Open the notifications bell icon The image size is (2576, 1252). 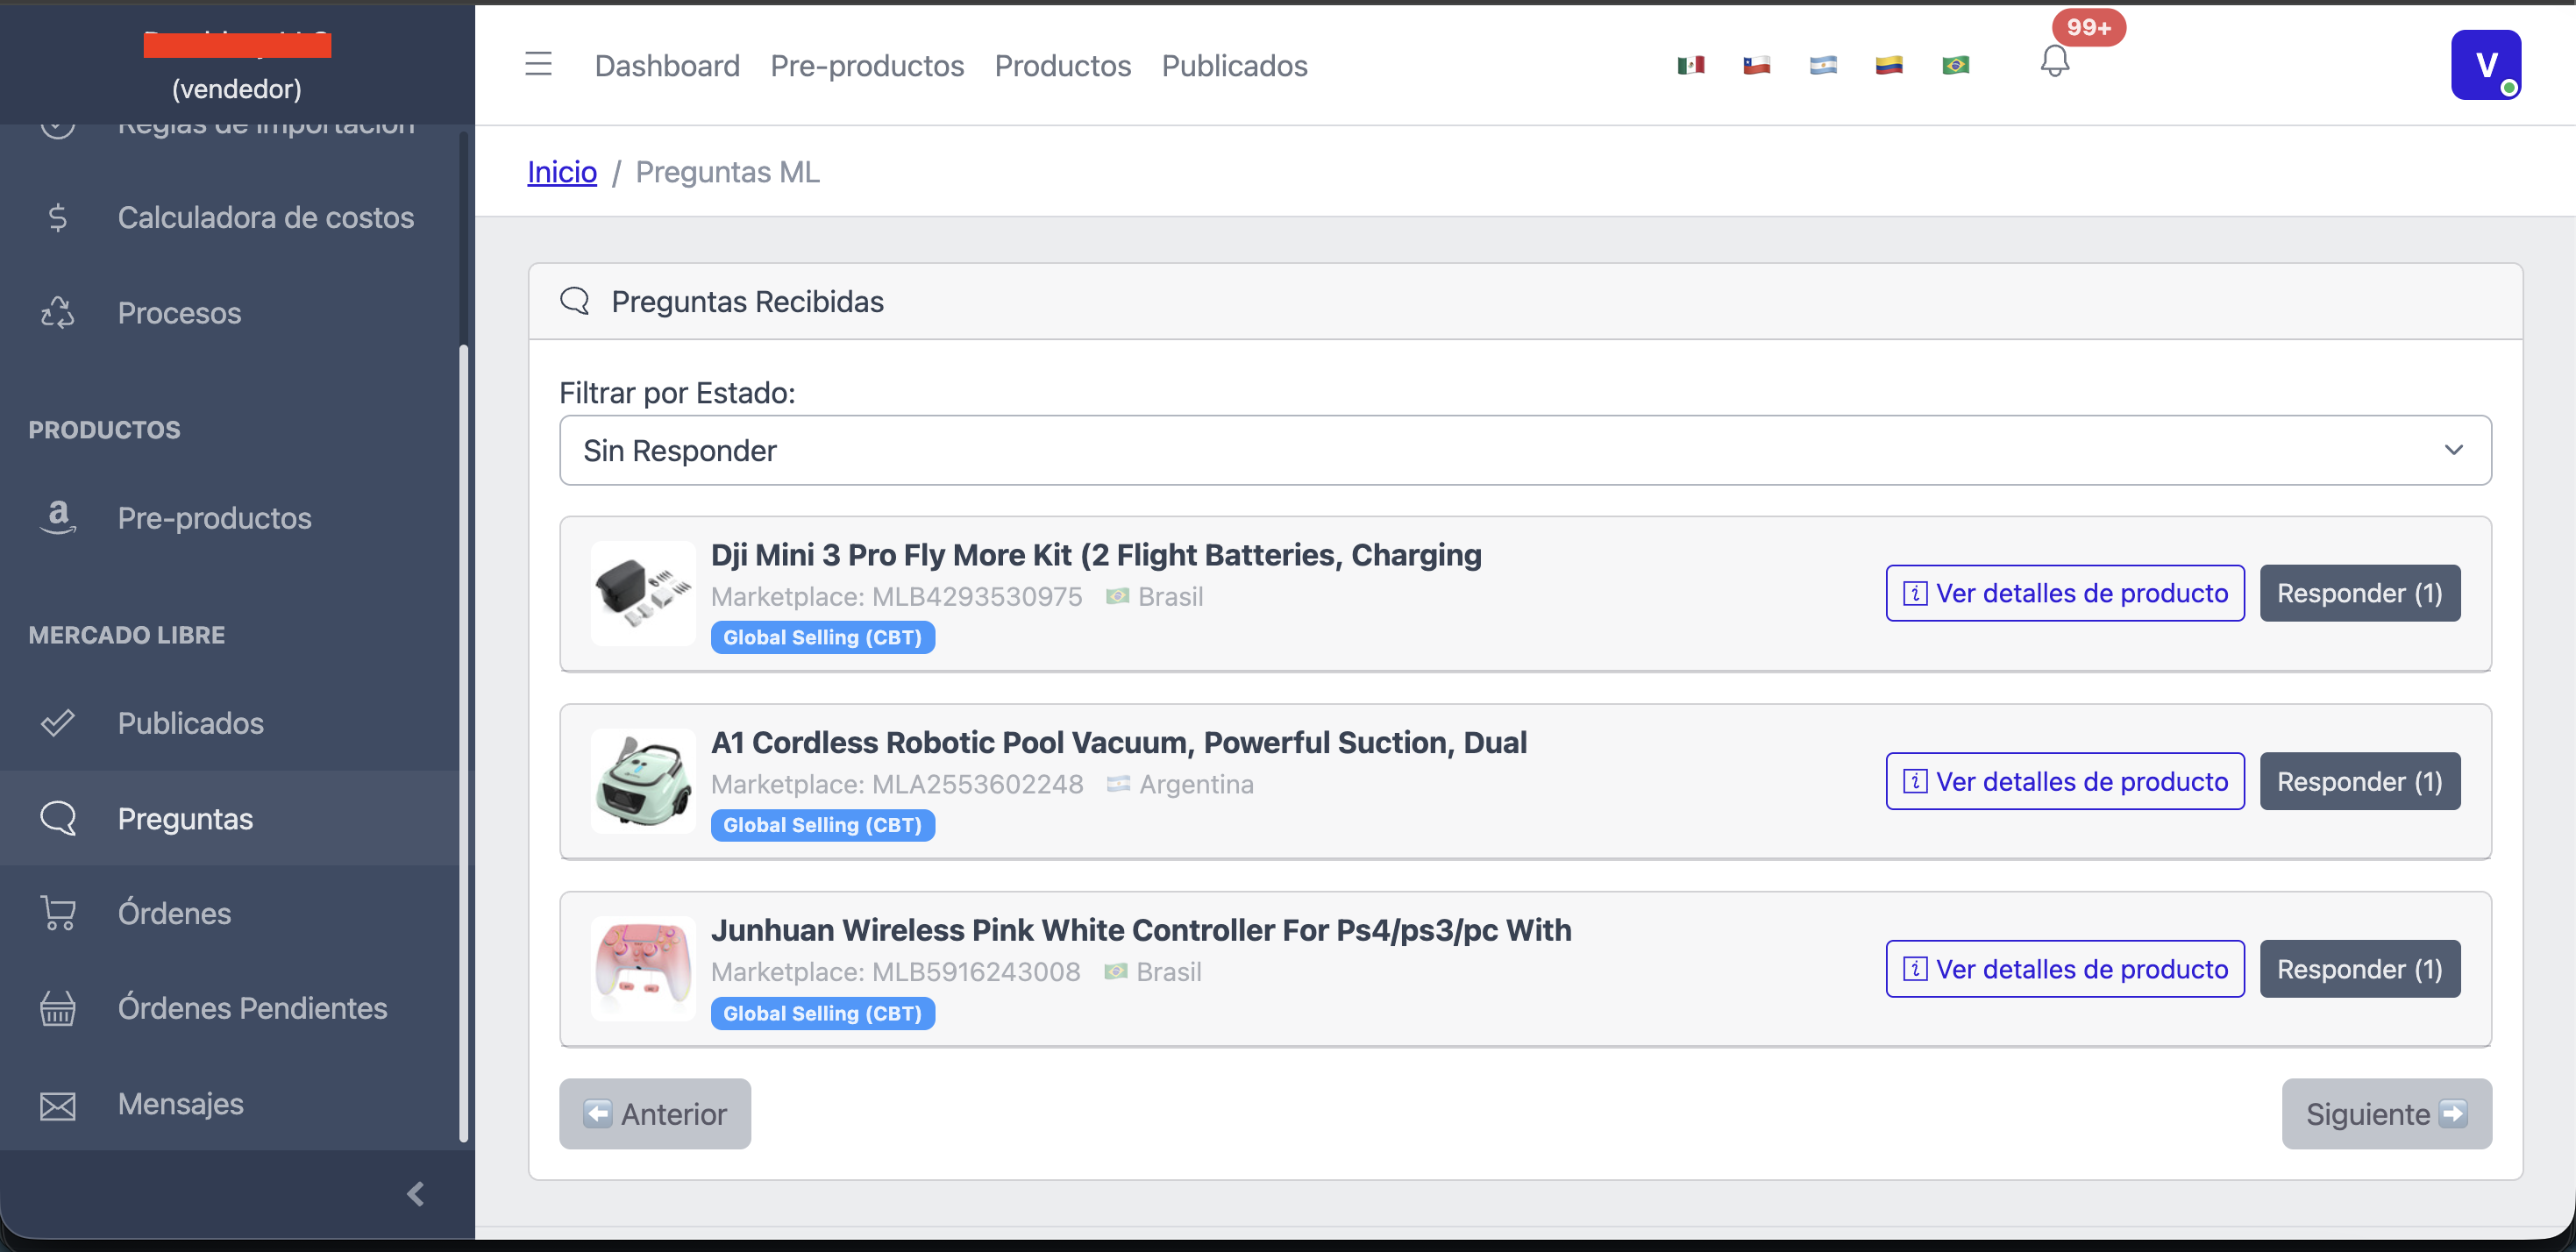2054,62
